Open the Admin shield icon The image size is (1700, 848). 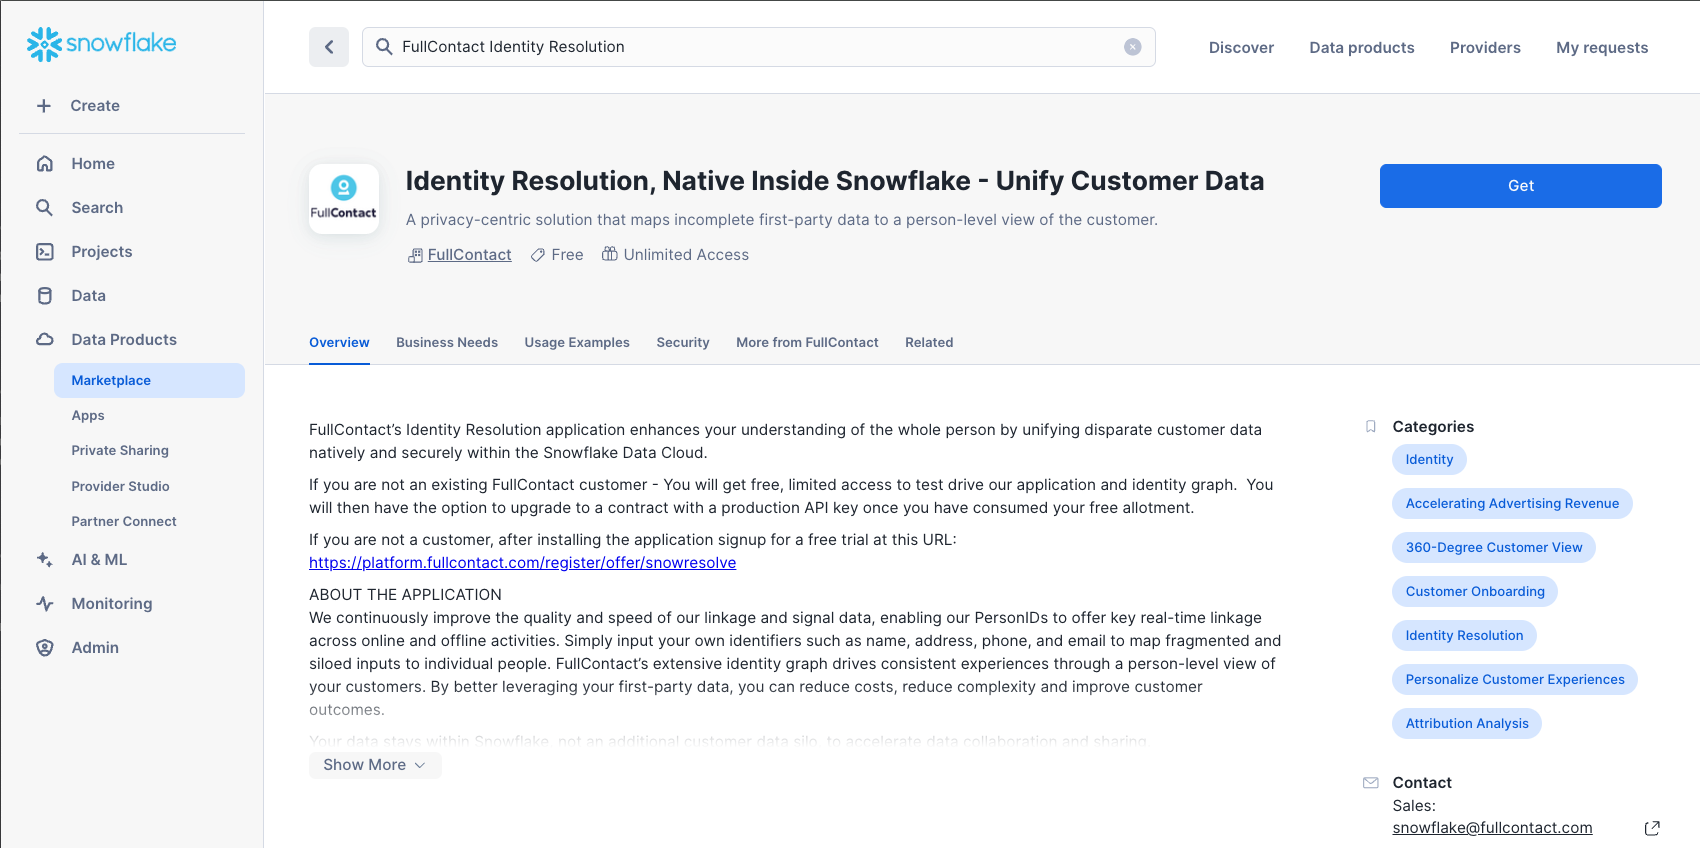(x=45, y=648)
